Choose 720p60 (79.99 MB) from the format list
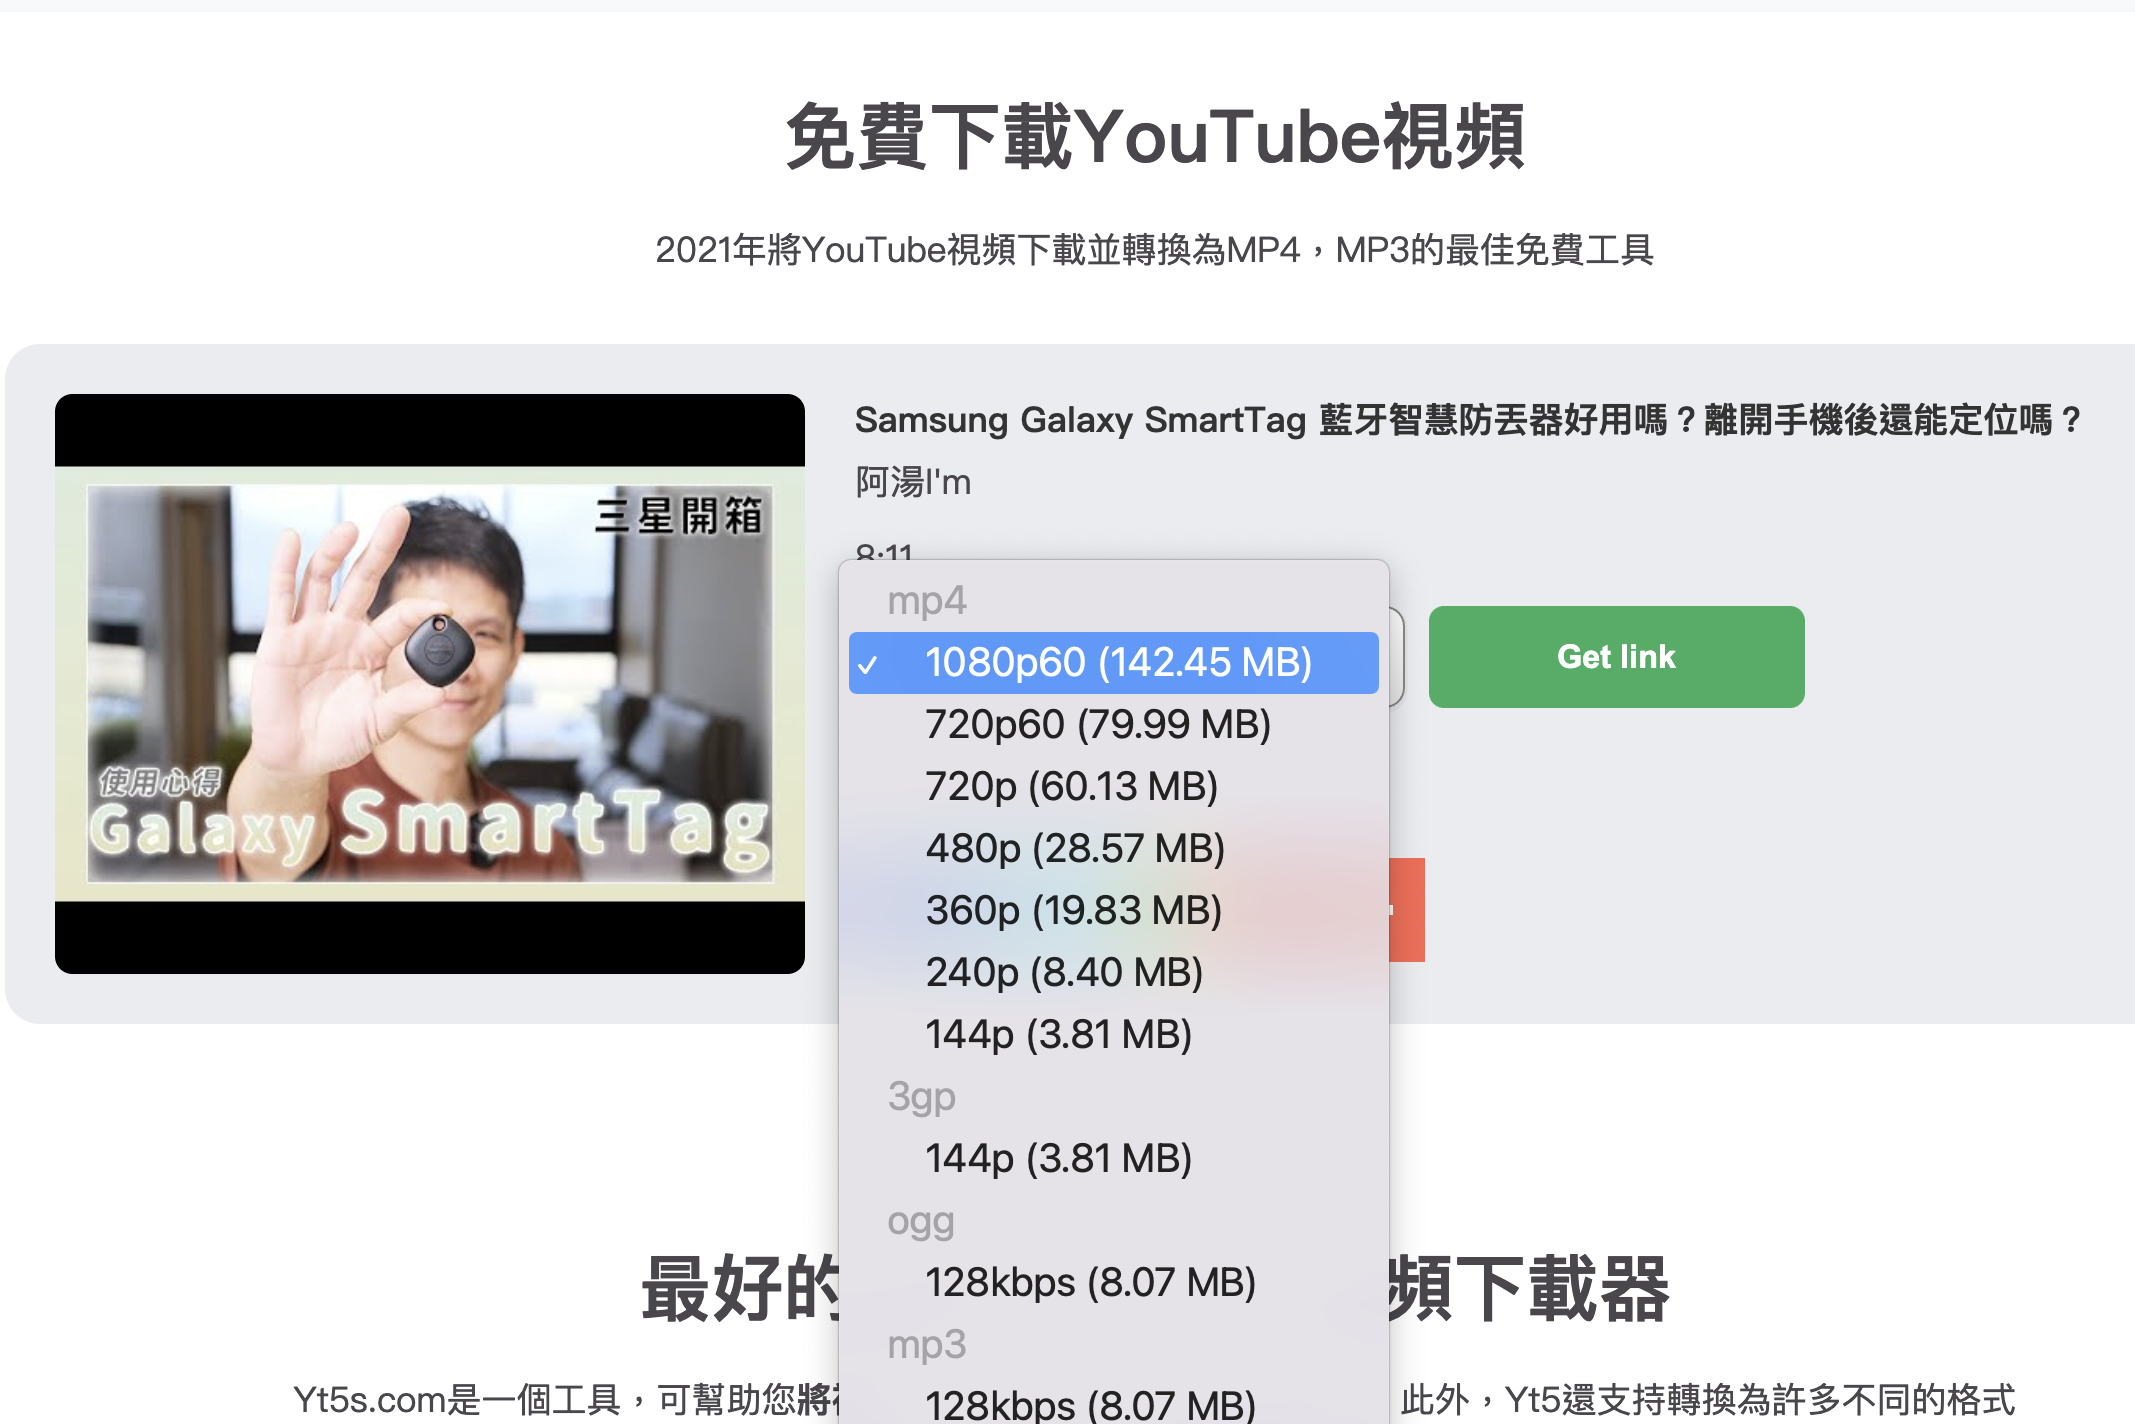2135x1424 pixels. [x=1098, y=723]
